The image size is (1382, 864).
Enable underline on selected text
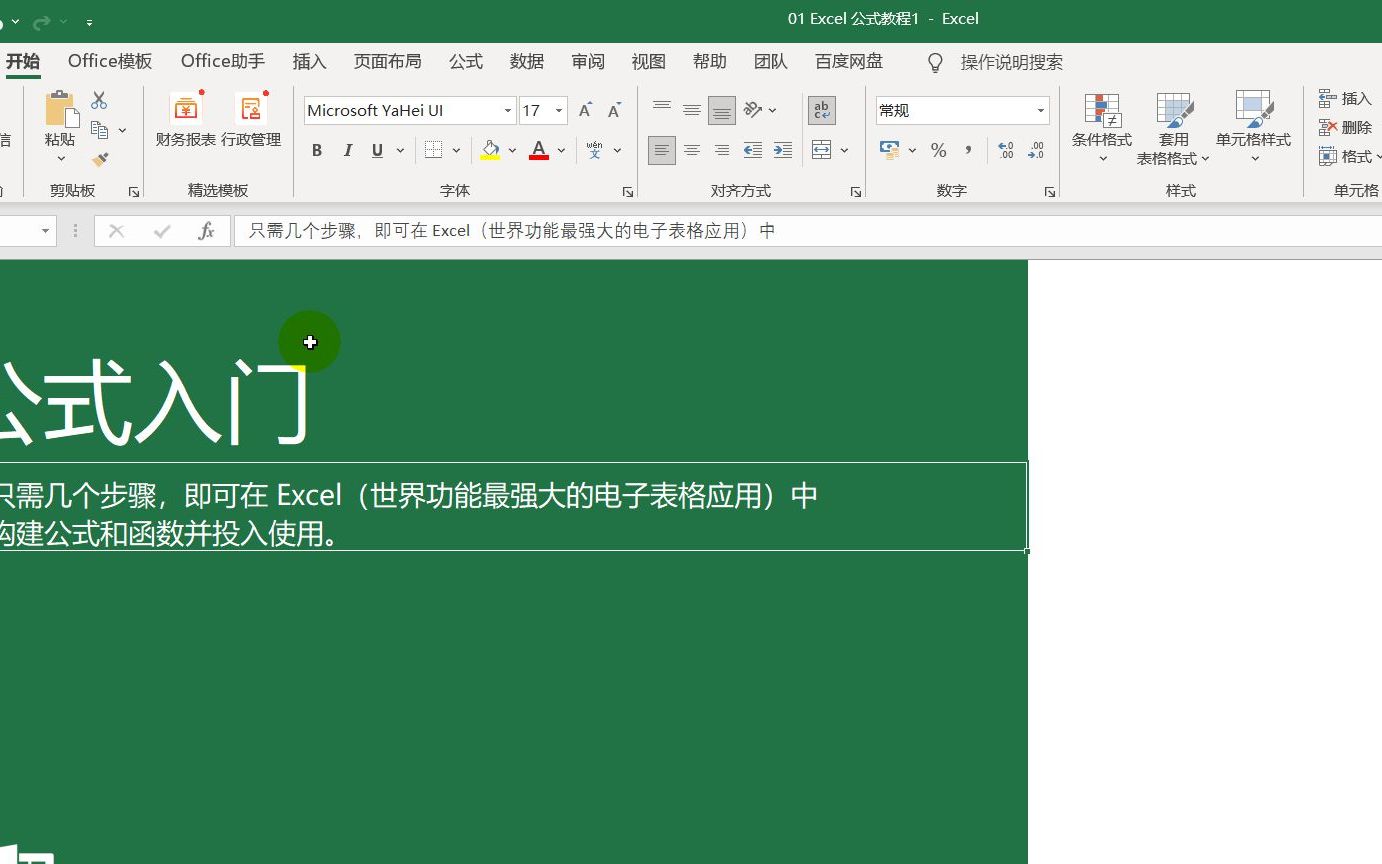click(376, 150)
